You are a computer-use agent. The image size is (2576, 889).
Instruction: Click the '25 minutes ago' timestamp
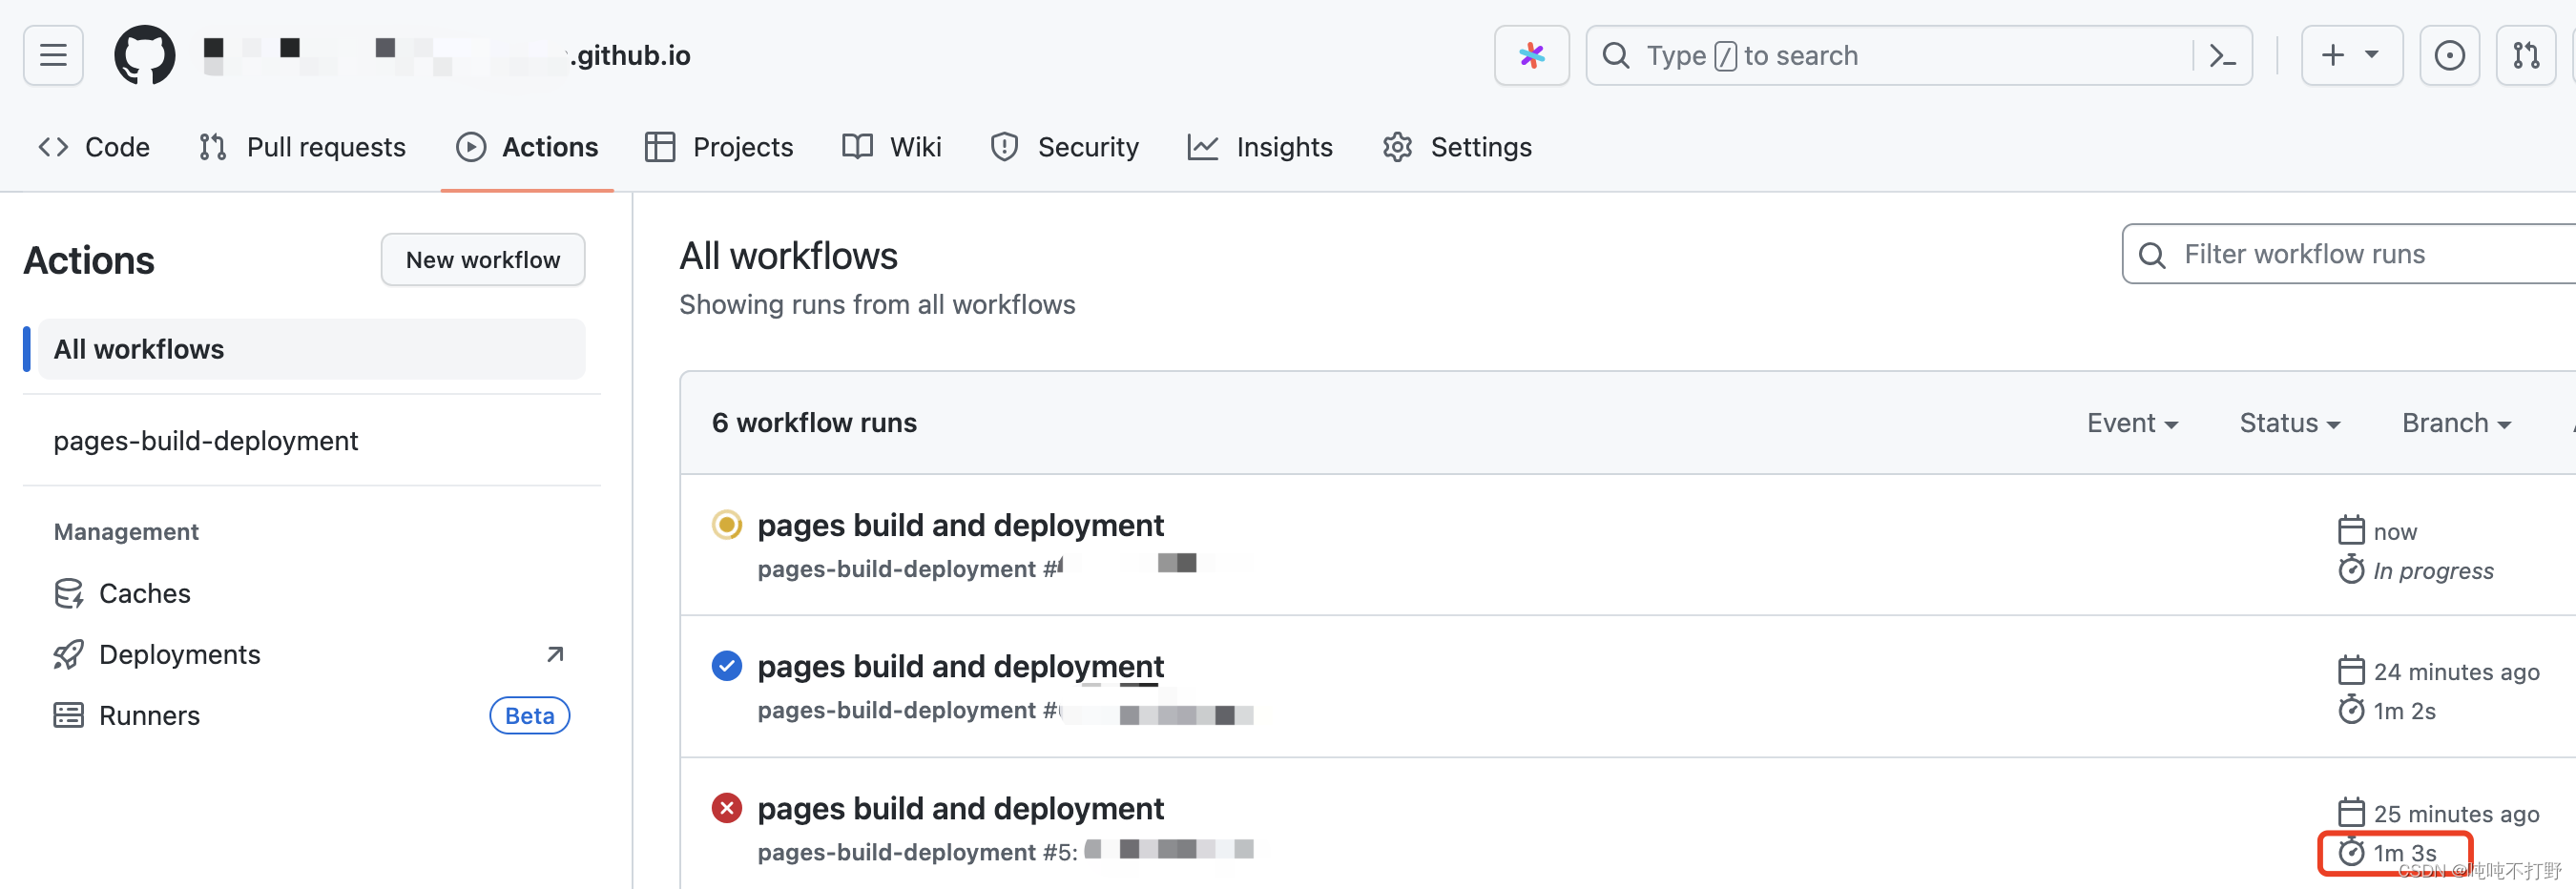2456,814
